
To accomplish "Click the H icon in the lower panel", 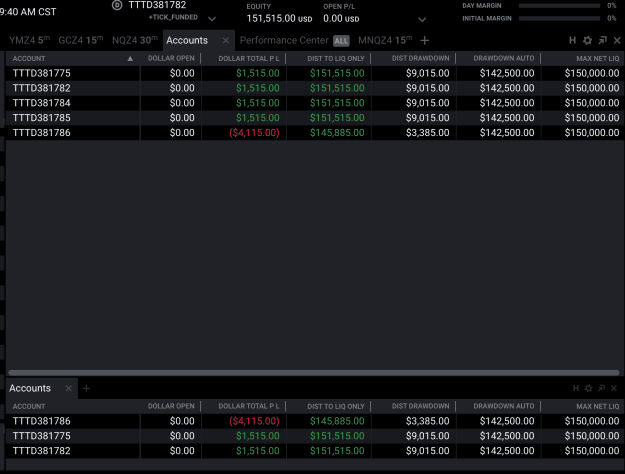I will point(576,388).
